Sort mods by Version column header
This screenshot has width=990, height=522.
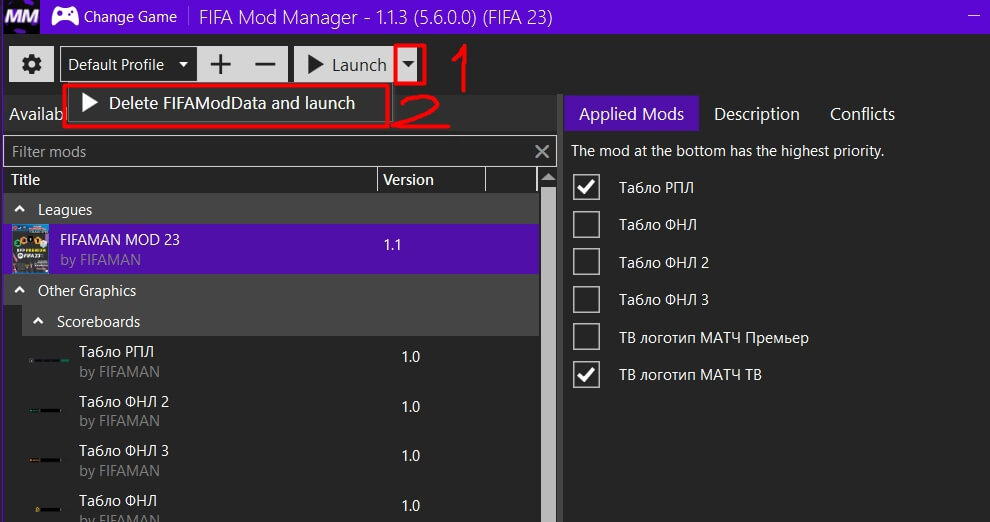pos(431,180)
